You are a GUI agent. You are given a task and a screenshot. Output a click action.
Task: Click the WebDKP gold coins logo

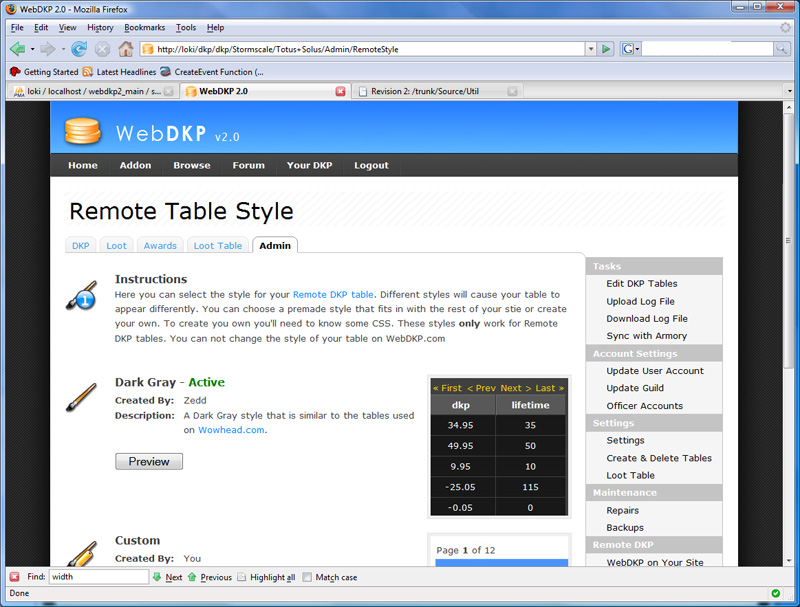click(83, 131)
